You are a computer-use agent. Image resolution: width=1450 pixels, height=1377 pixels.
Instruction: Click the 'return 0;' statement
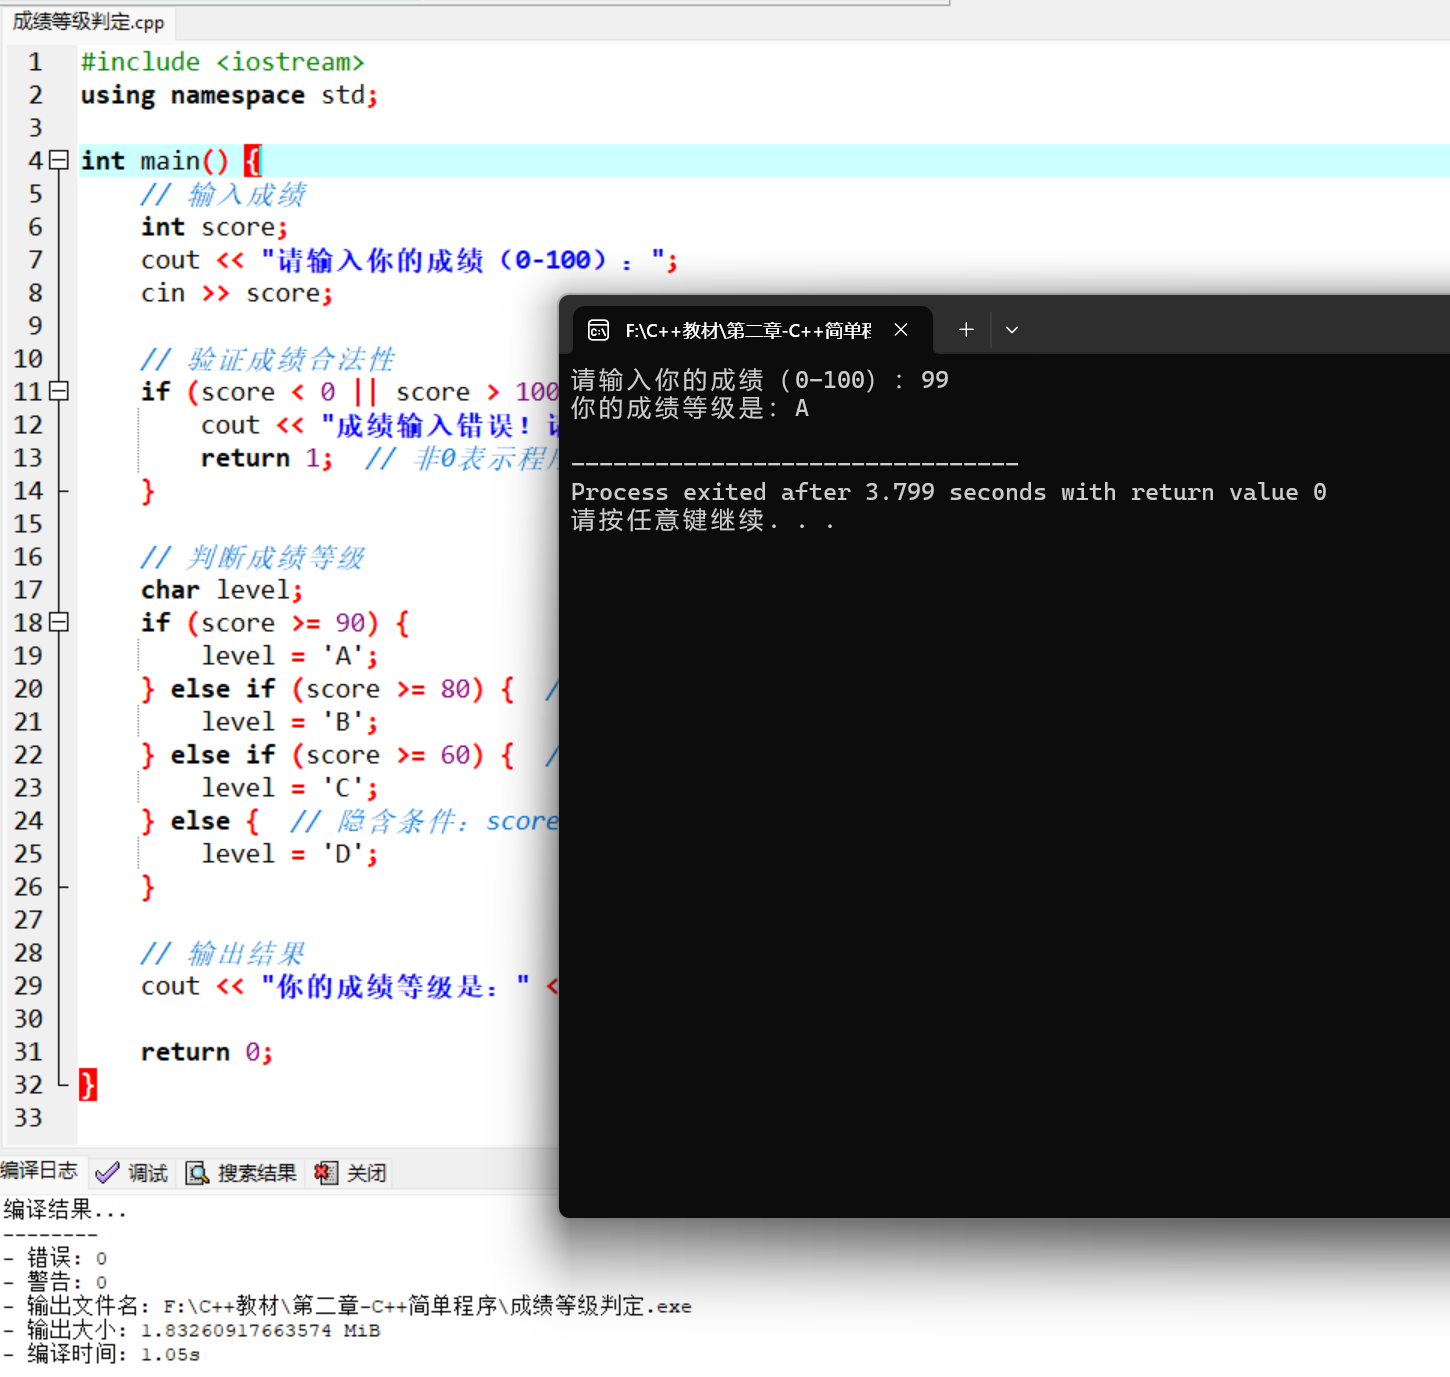tap(206, 1052)
